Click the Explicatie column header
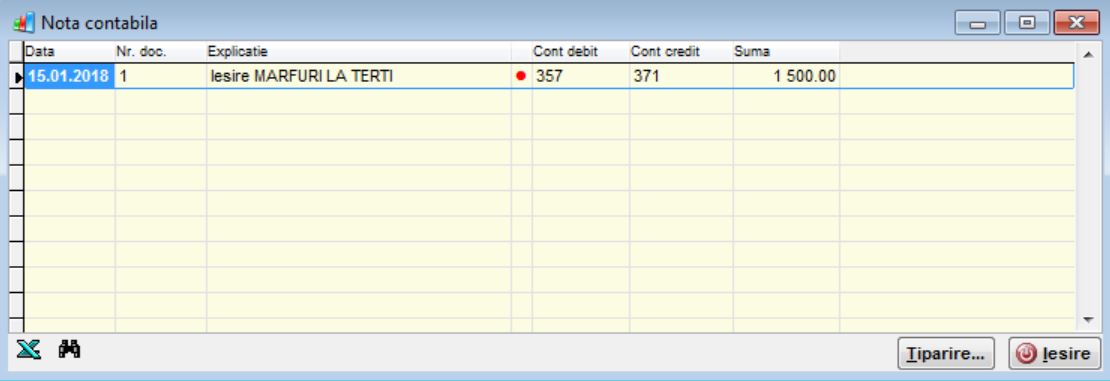 pyautogui.click(x=359, y=52)
